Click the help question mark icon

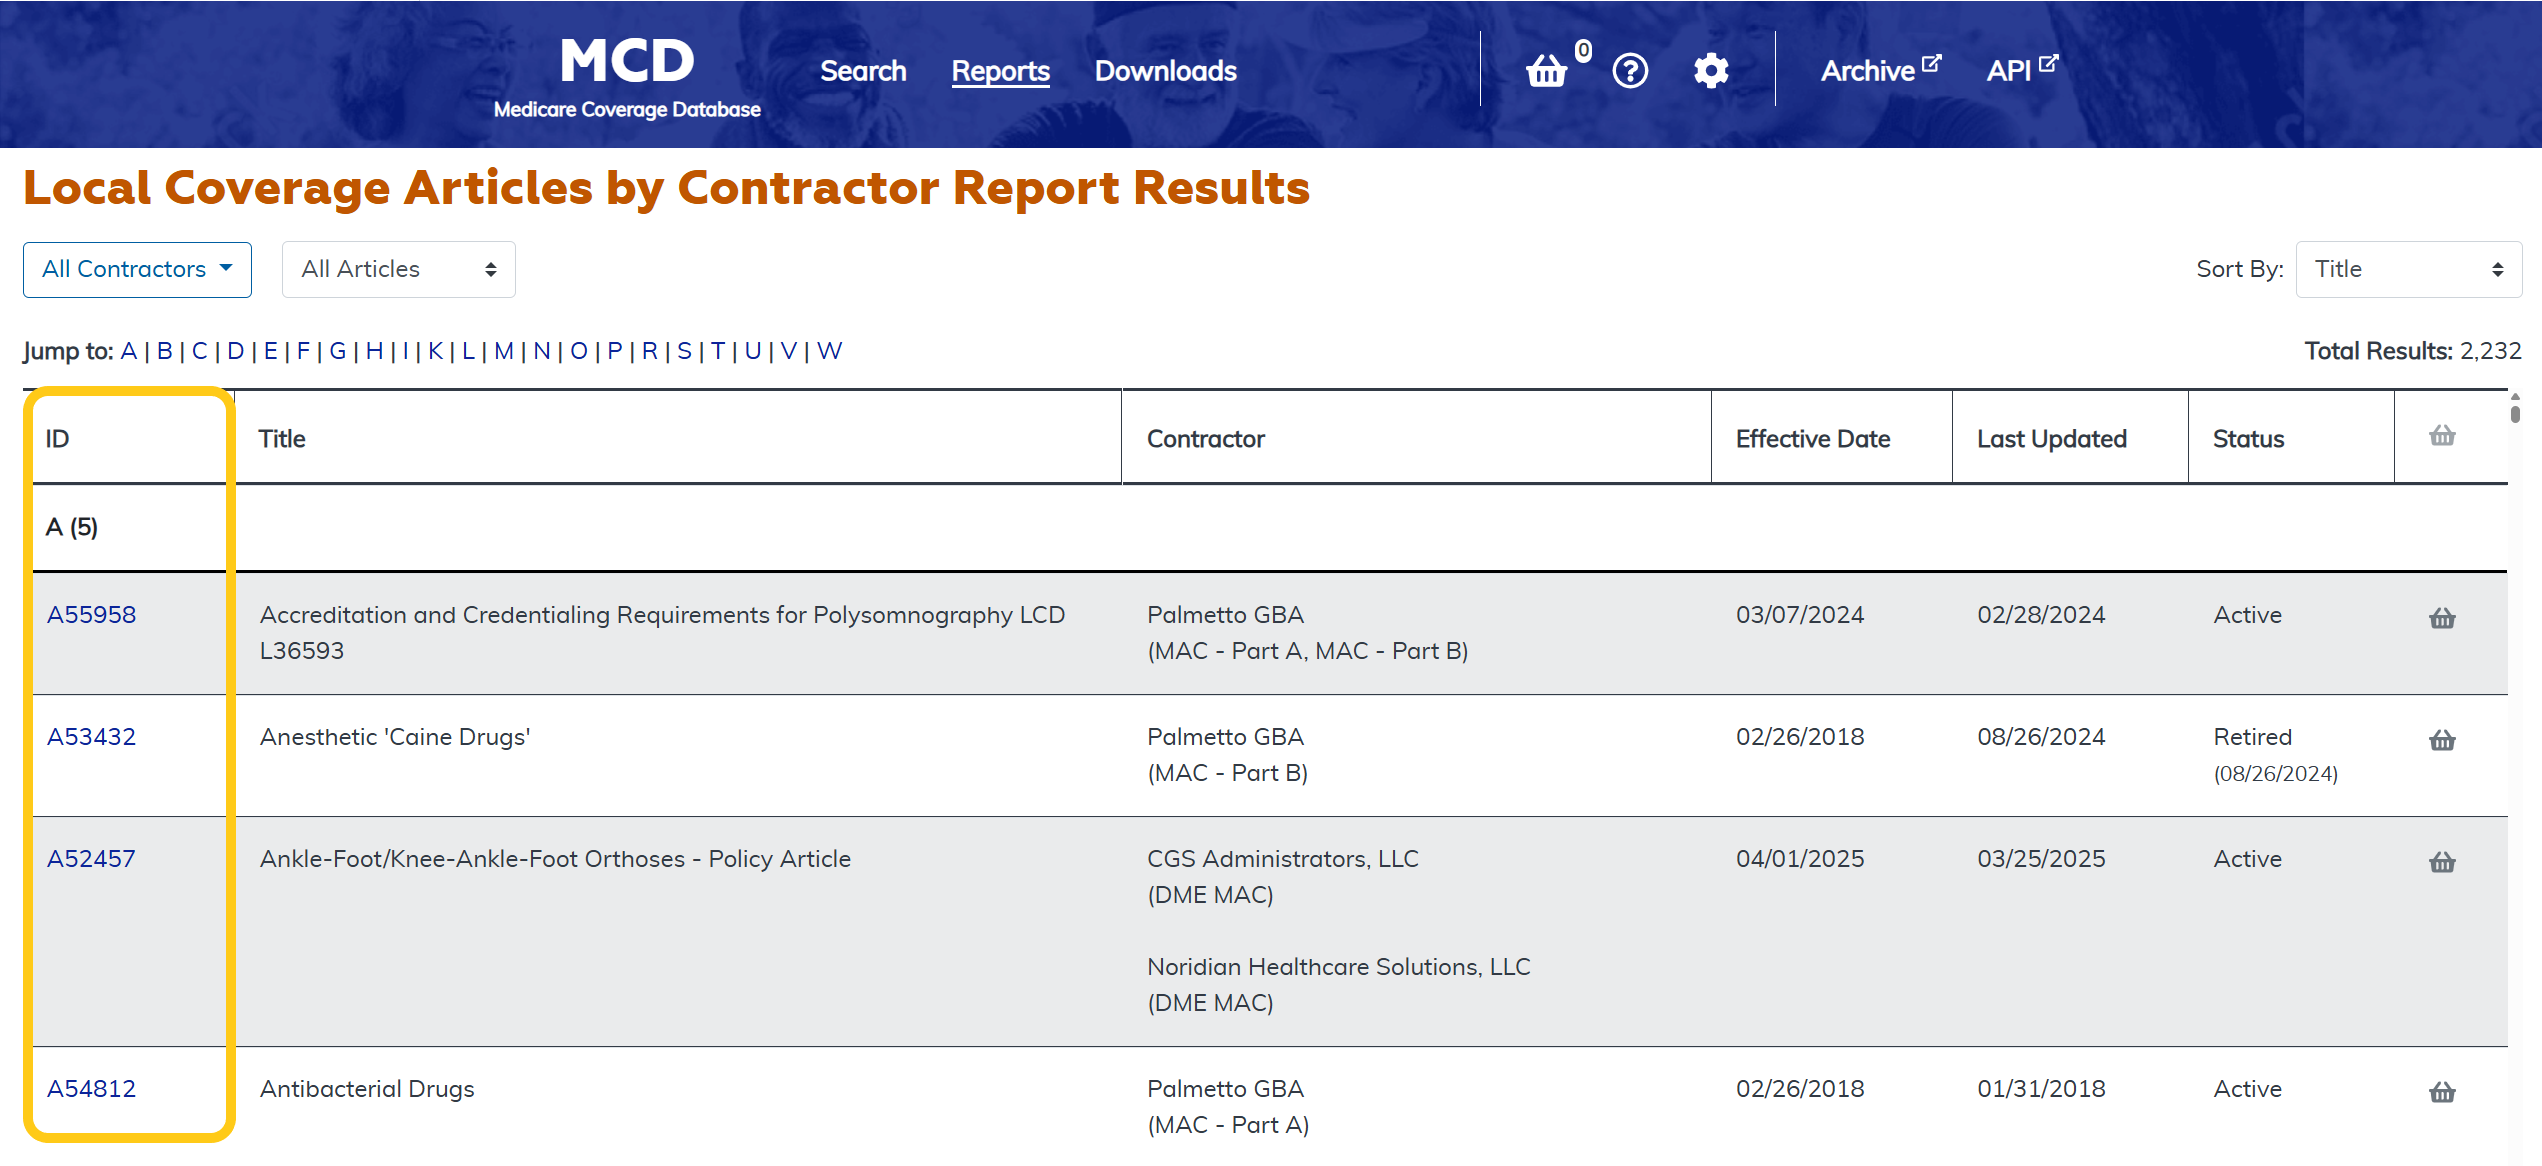pyautogui.click(x=1630, y=71)
